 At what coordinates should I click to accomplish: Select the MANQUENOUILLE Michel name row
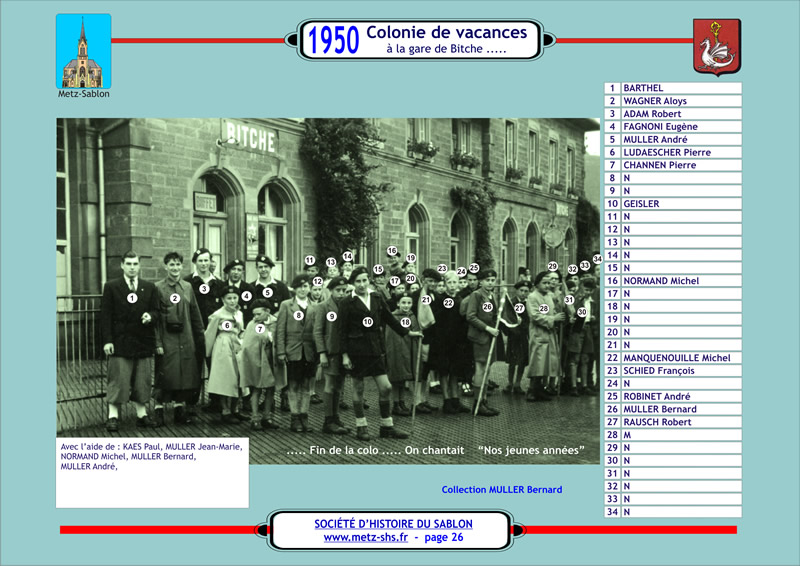(x=681, y=358)
